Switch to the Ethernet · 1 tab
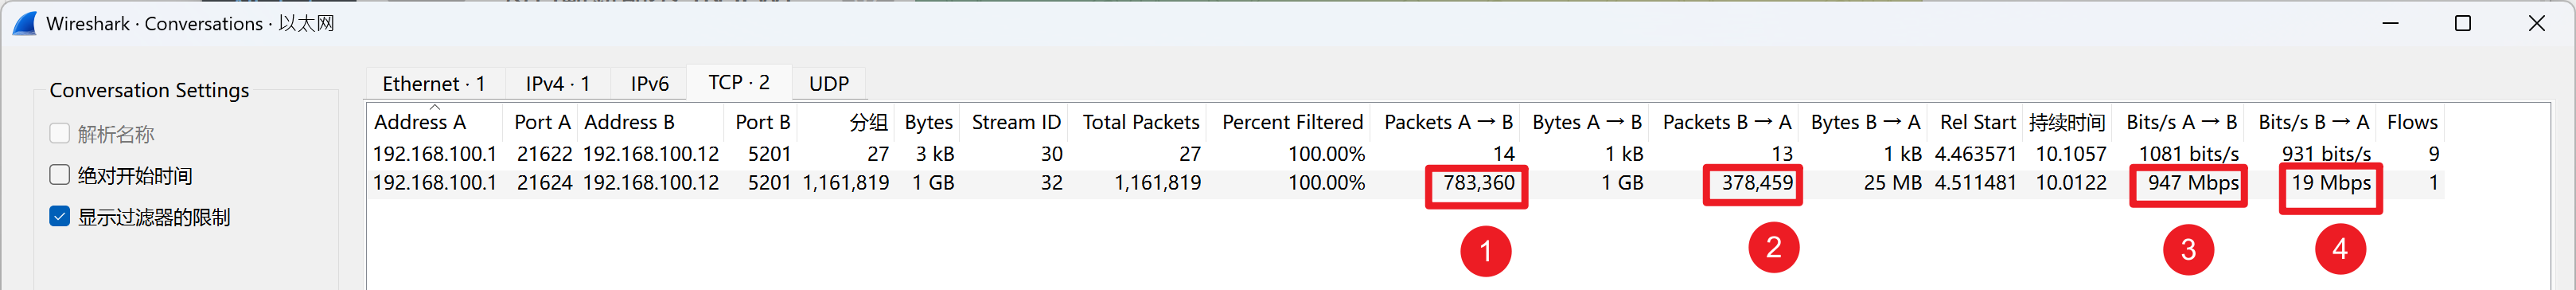The height and width of the screenshot is (290, 2576). [x=434, y=84]
